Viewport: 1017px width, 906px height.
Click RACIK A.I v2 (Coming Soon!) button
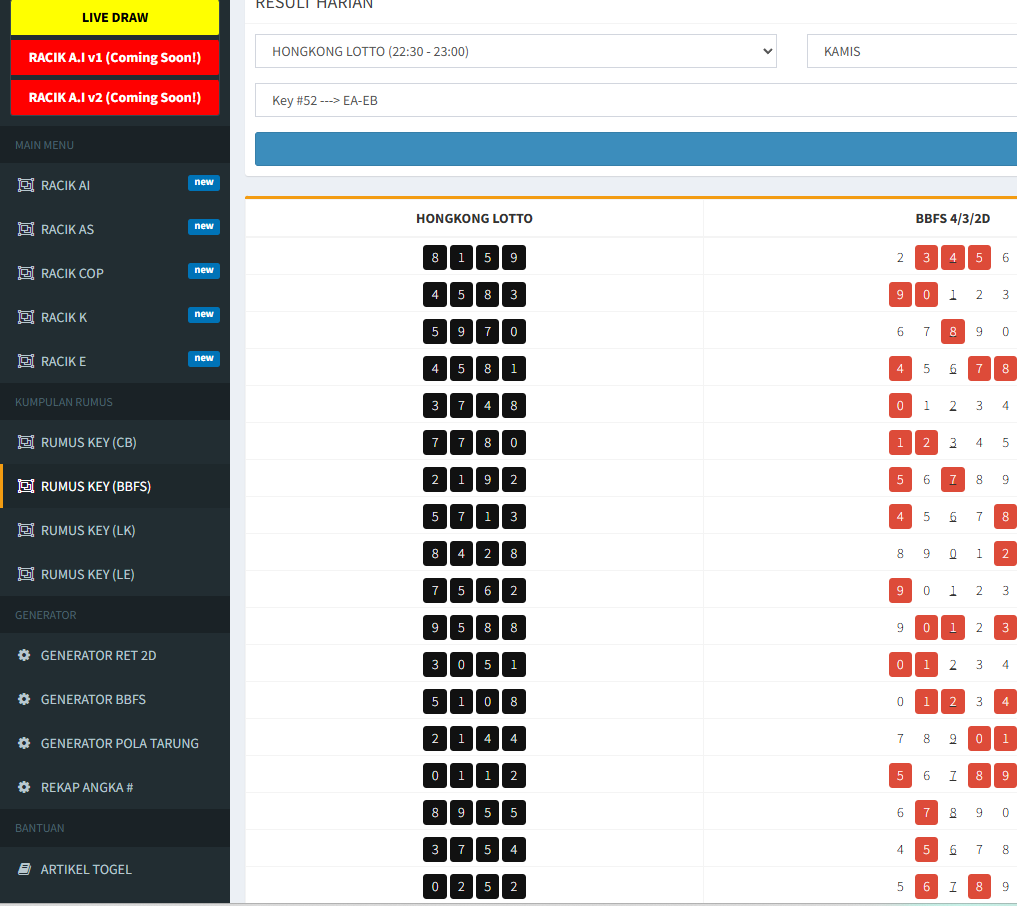(115, 98)
